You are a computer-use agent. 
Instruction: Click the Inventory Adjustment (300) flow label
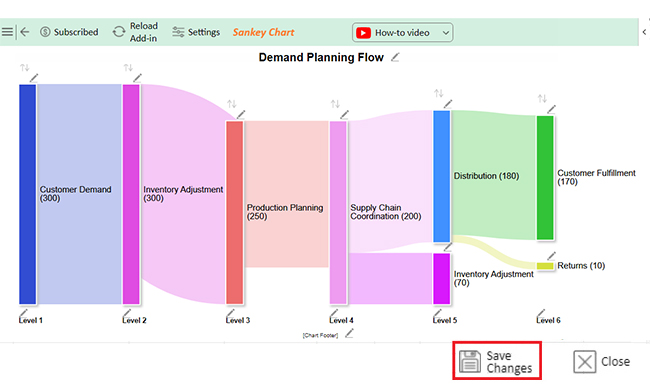click(x=183, y=194)
